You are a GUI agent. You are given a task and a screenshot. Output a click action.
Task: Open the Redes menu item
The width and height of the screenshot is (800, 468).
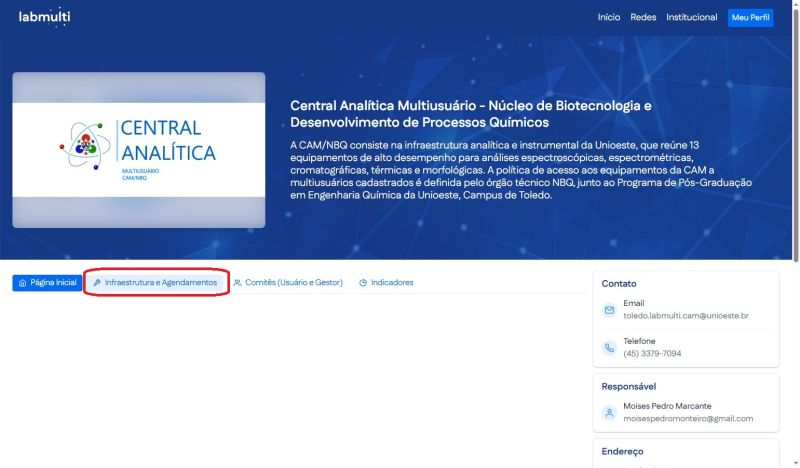click(643, 17)
